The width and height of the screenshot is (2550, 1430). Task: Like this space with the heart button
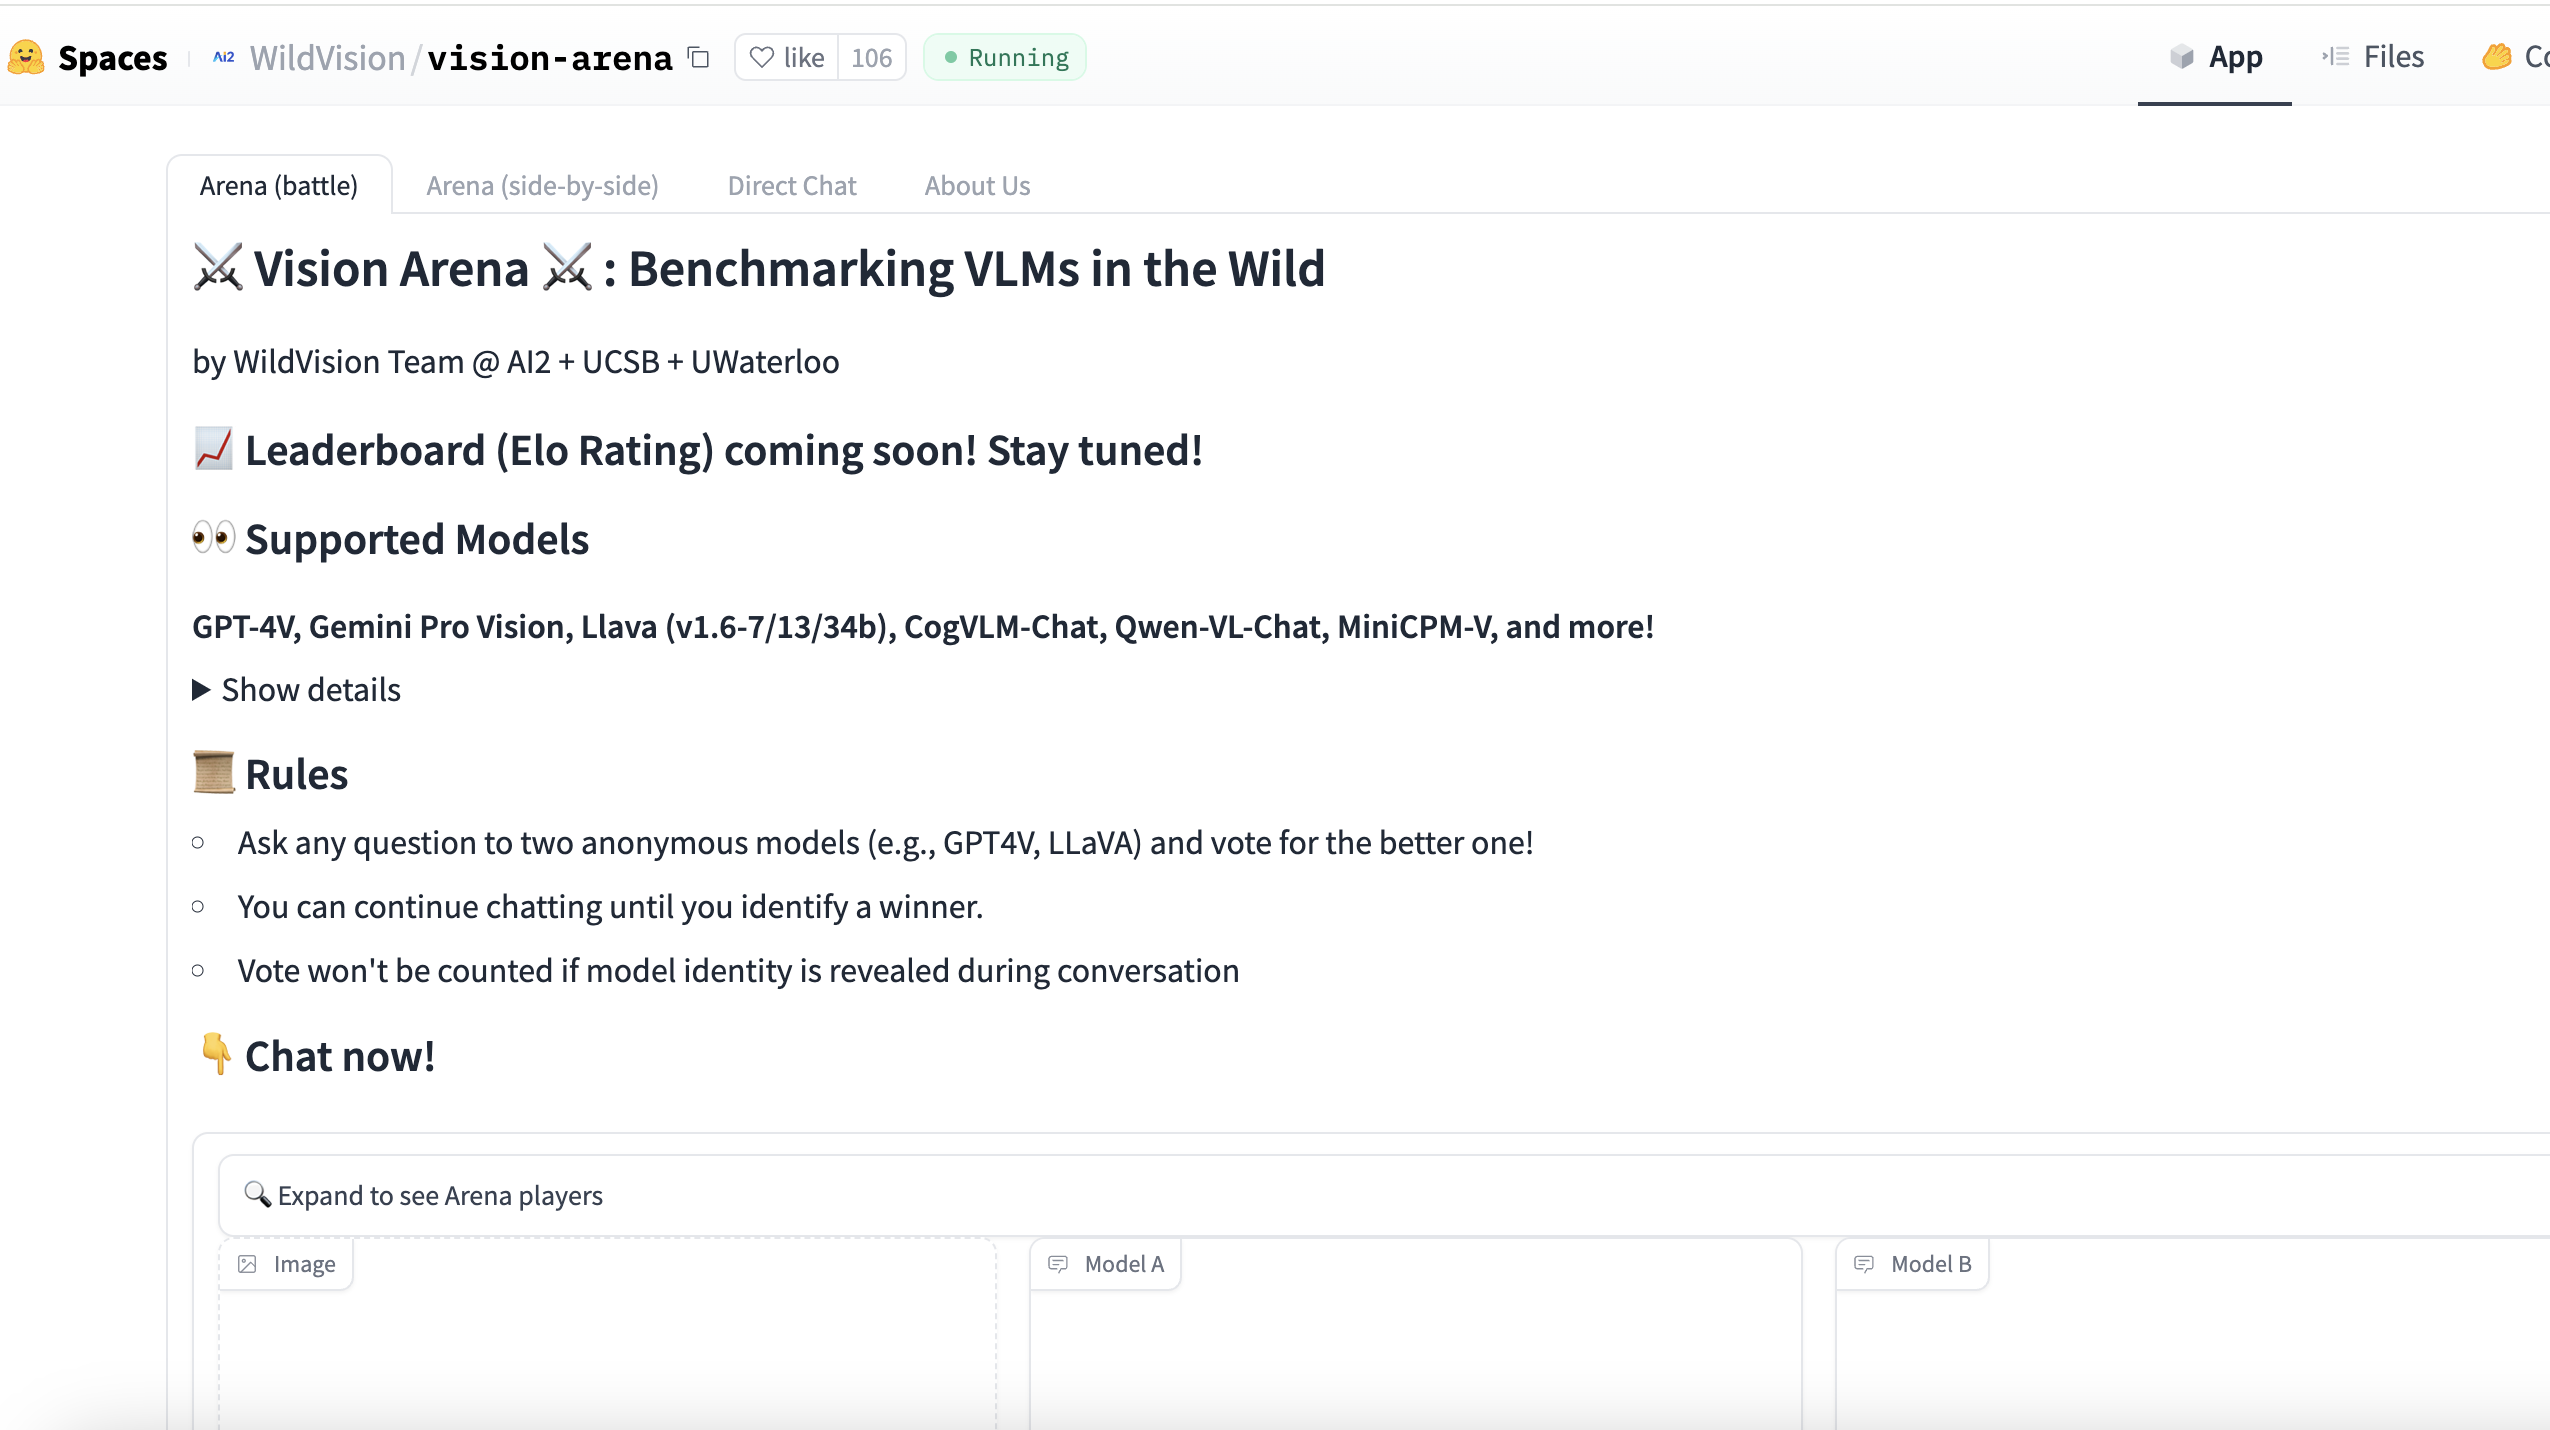[x=787, y=57]
